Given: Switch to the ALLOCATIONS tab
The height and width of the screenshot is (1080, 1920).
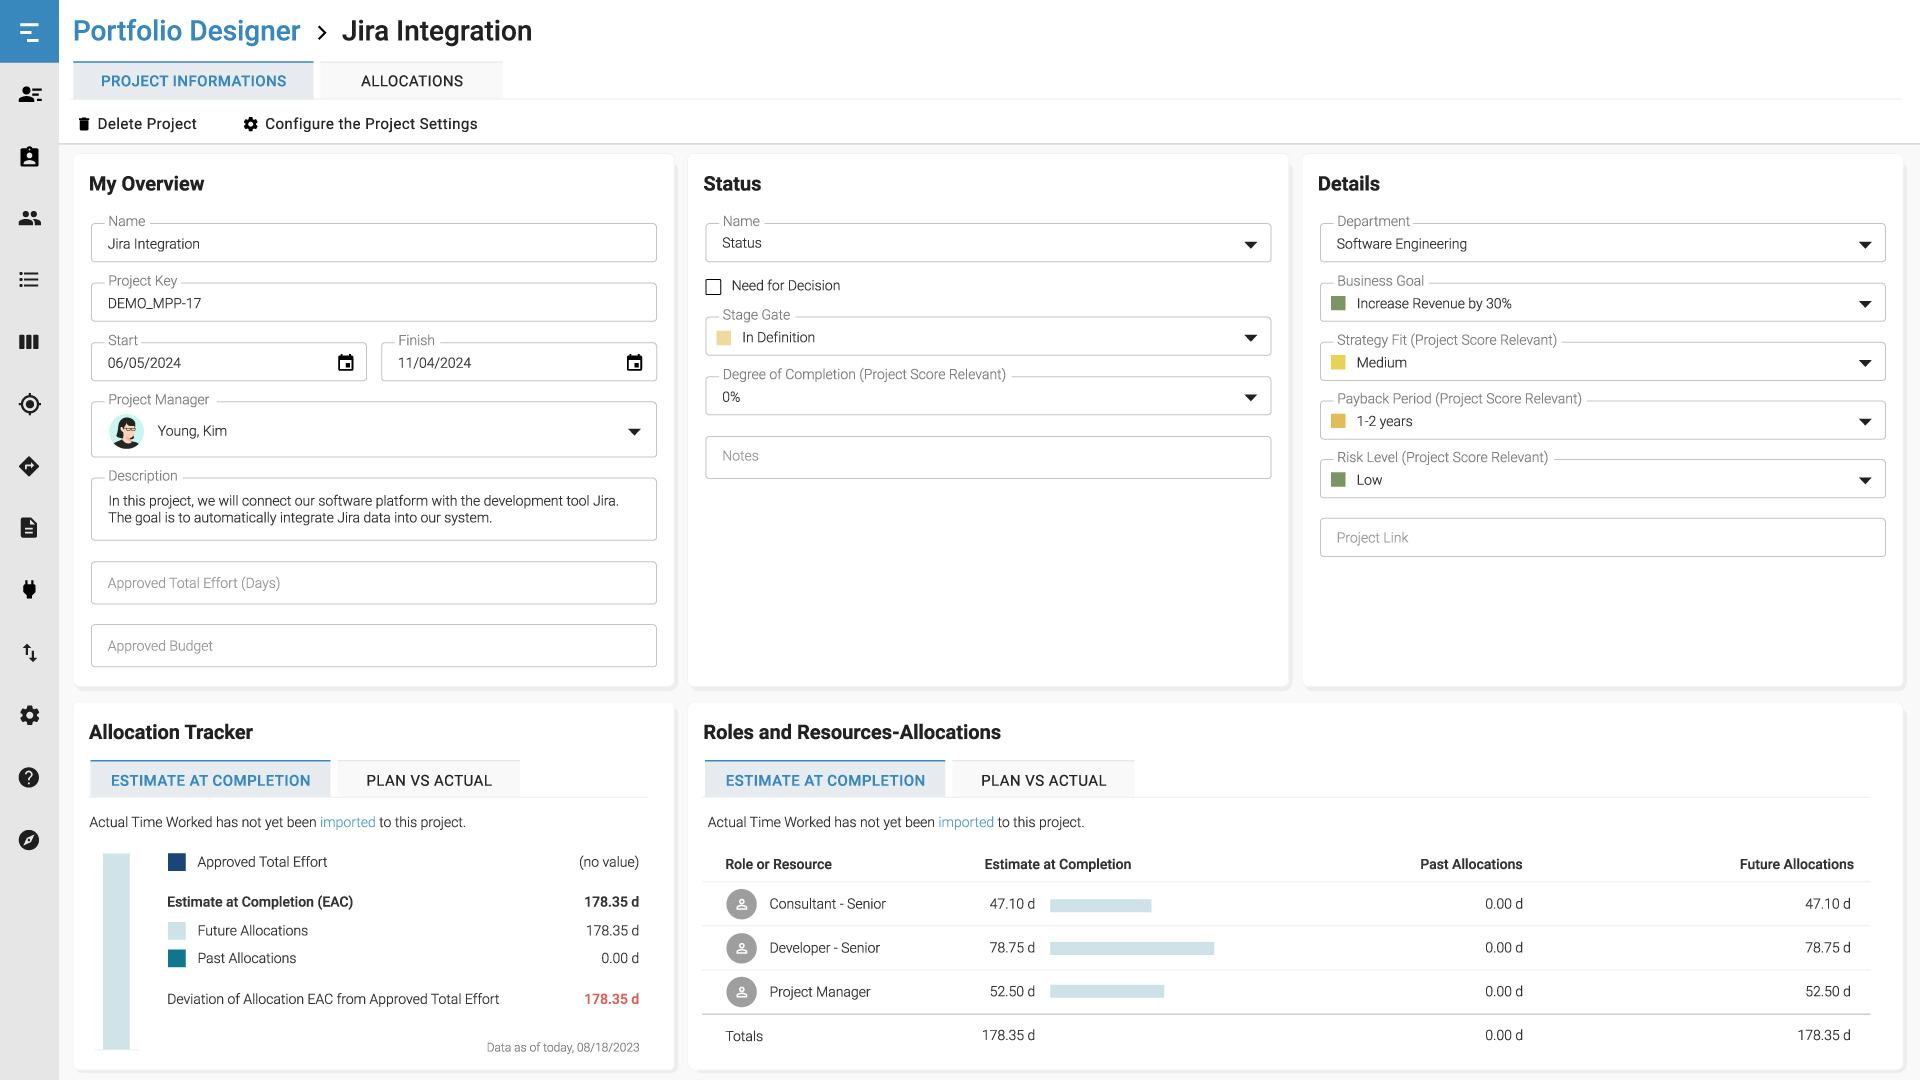Looking at the screenshot, I should [411, 80].
